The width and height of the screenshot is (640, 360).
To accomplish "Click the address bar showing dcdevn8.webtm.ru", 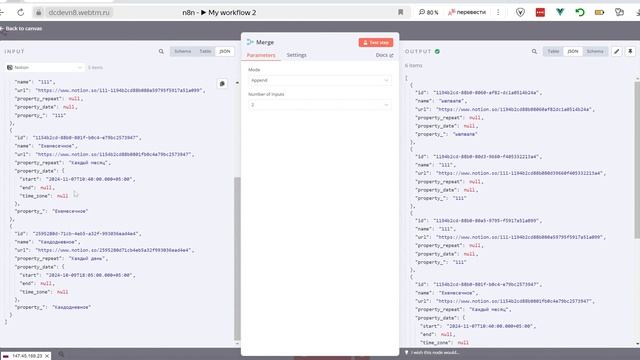I will [79, 13].
